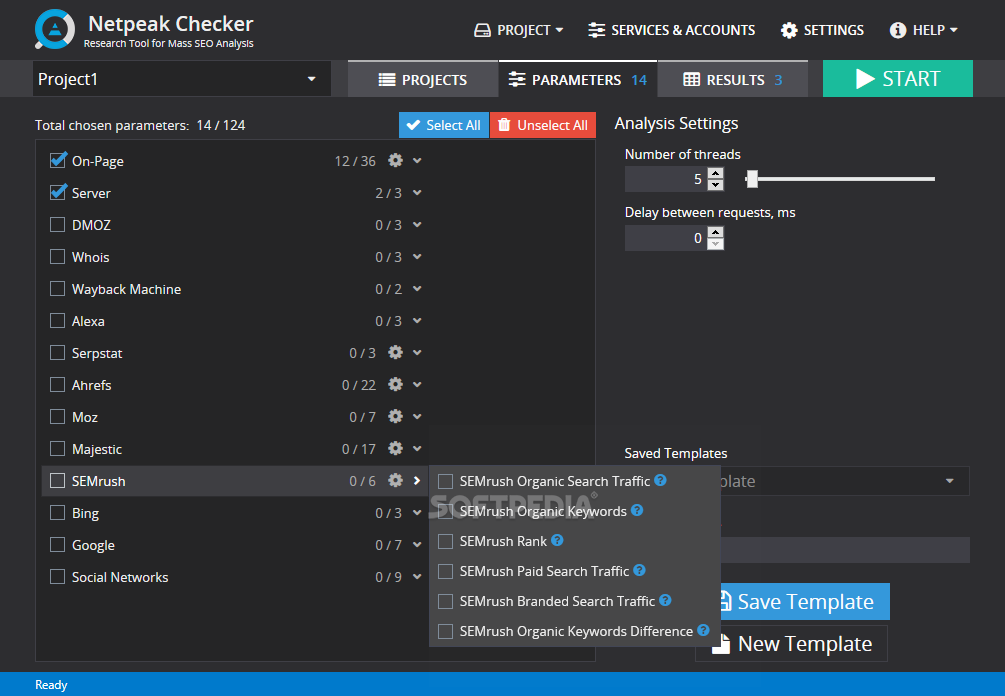Show help for SEMrush Organic Search Traffic
This screenshot has height=696, width=1005.
(660, 480)
